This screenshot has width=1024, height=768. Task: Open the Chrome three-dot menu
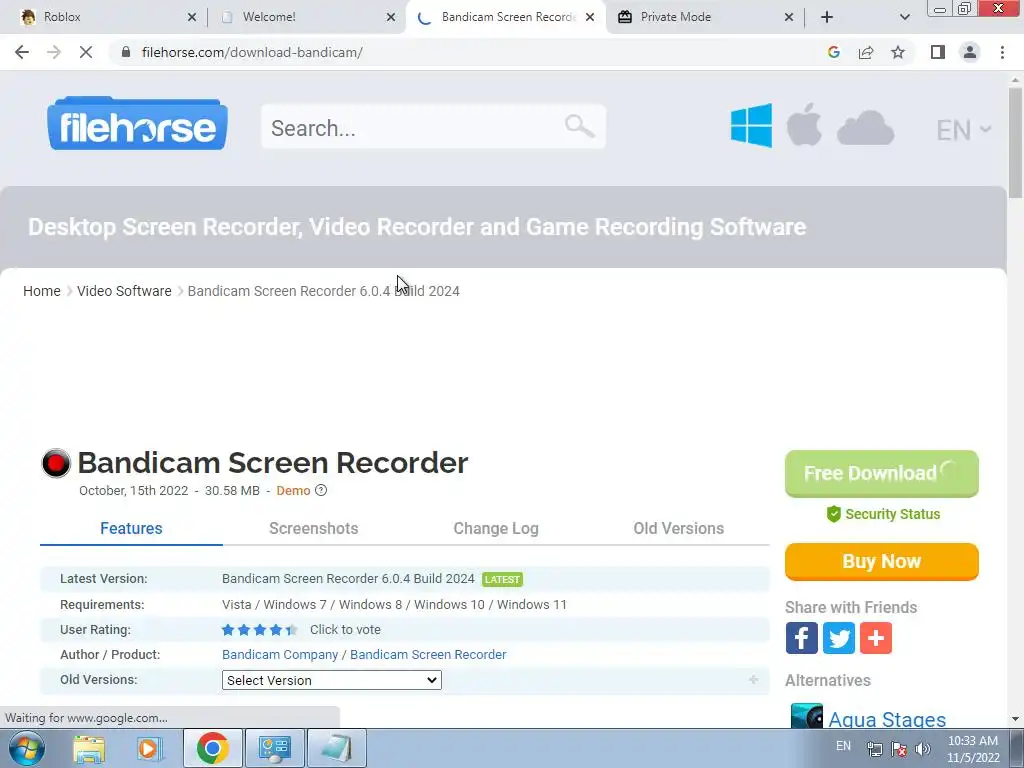1002,52
